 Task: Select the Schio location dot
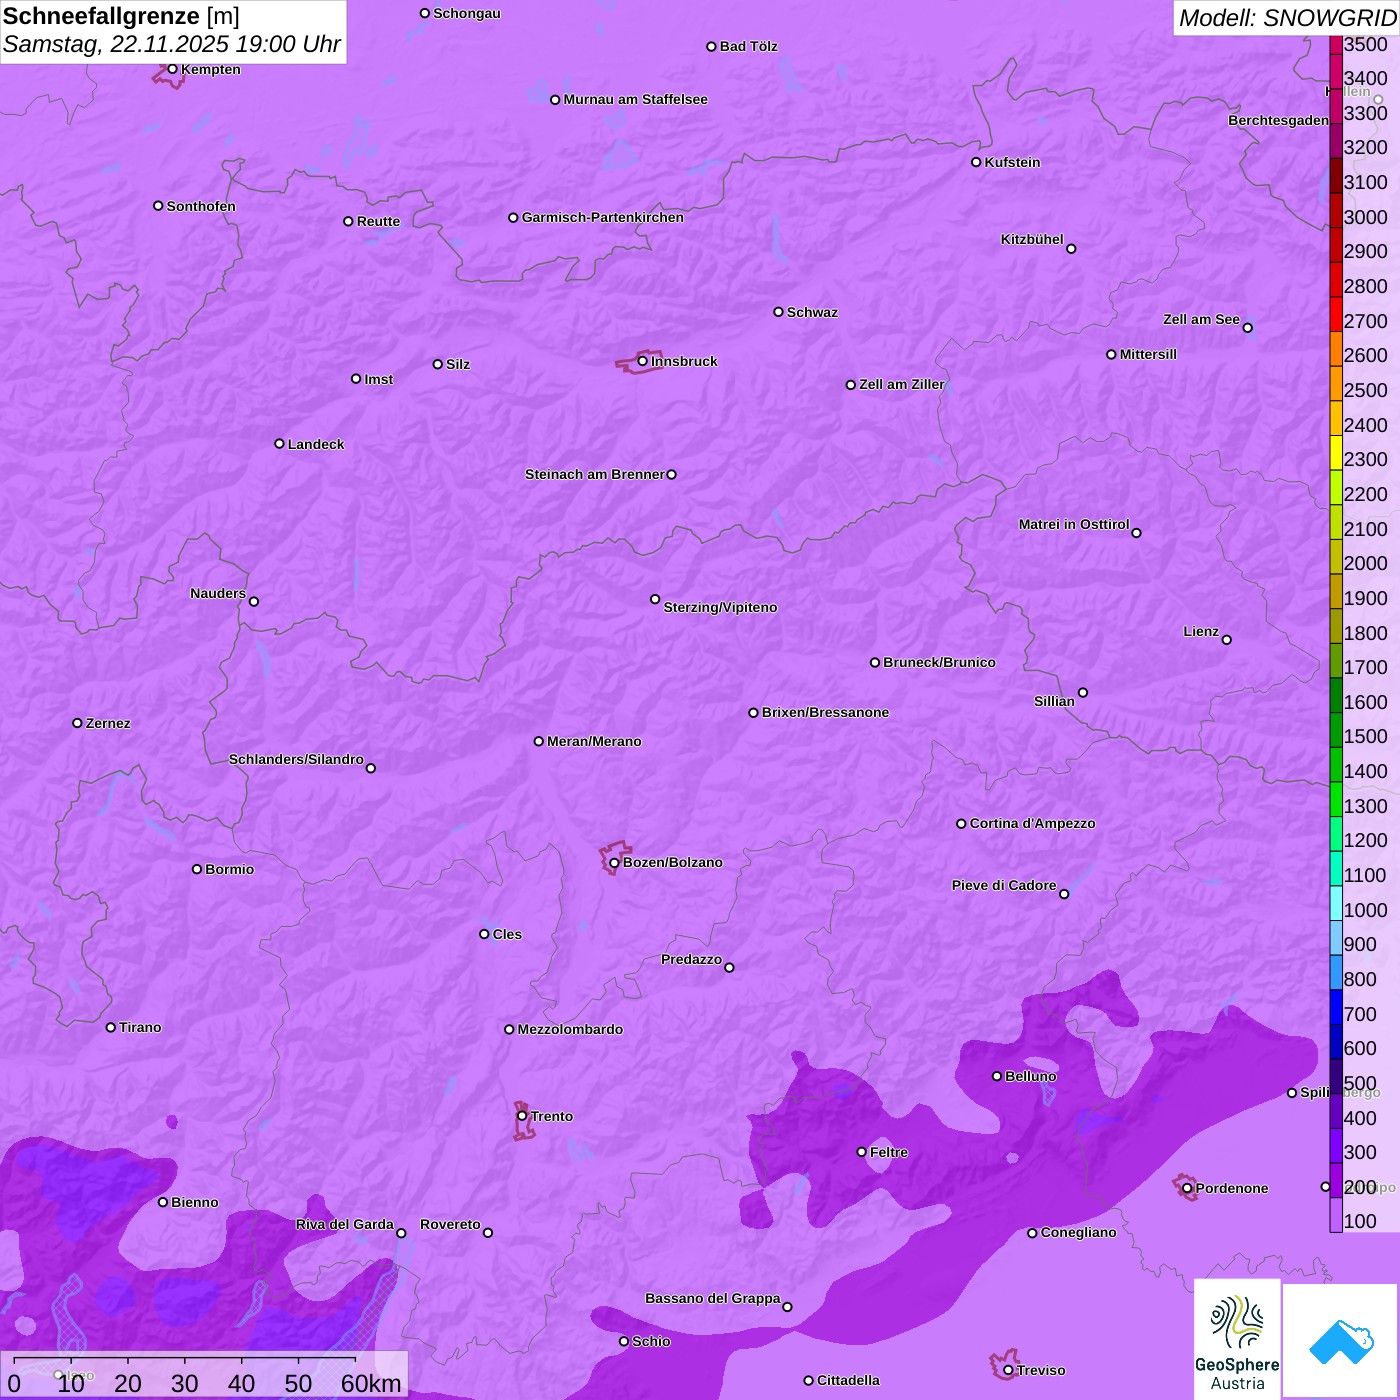624,1342
